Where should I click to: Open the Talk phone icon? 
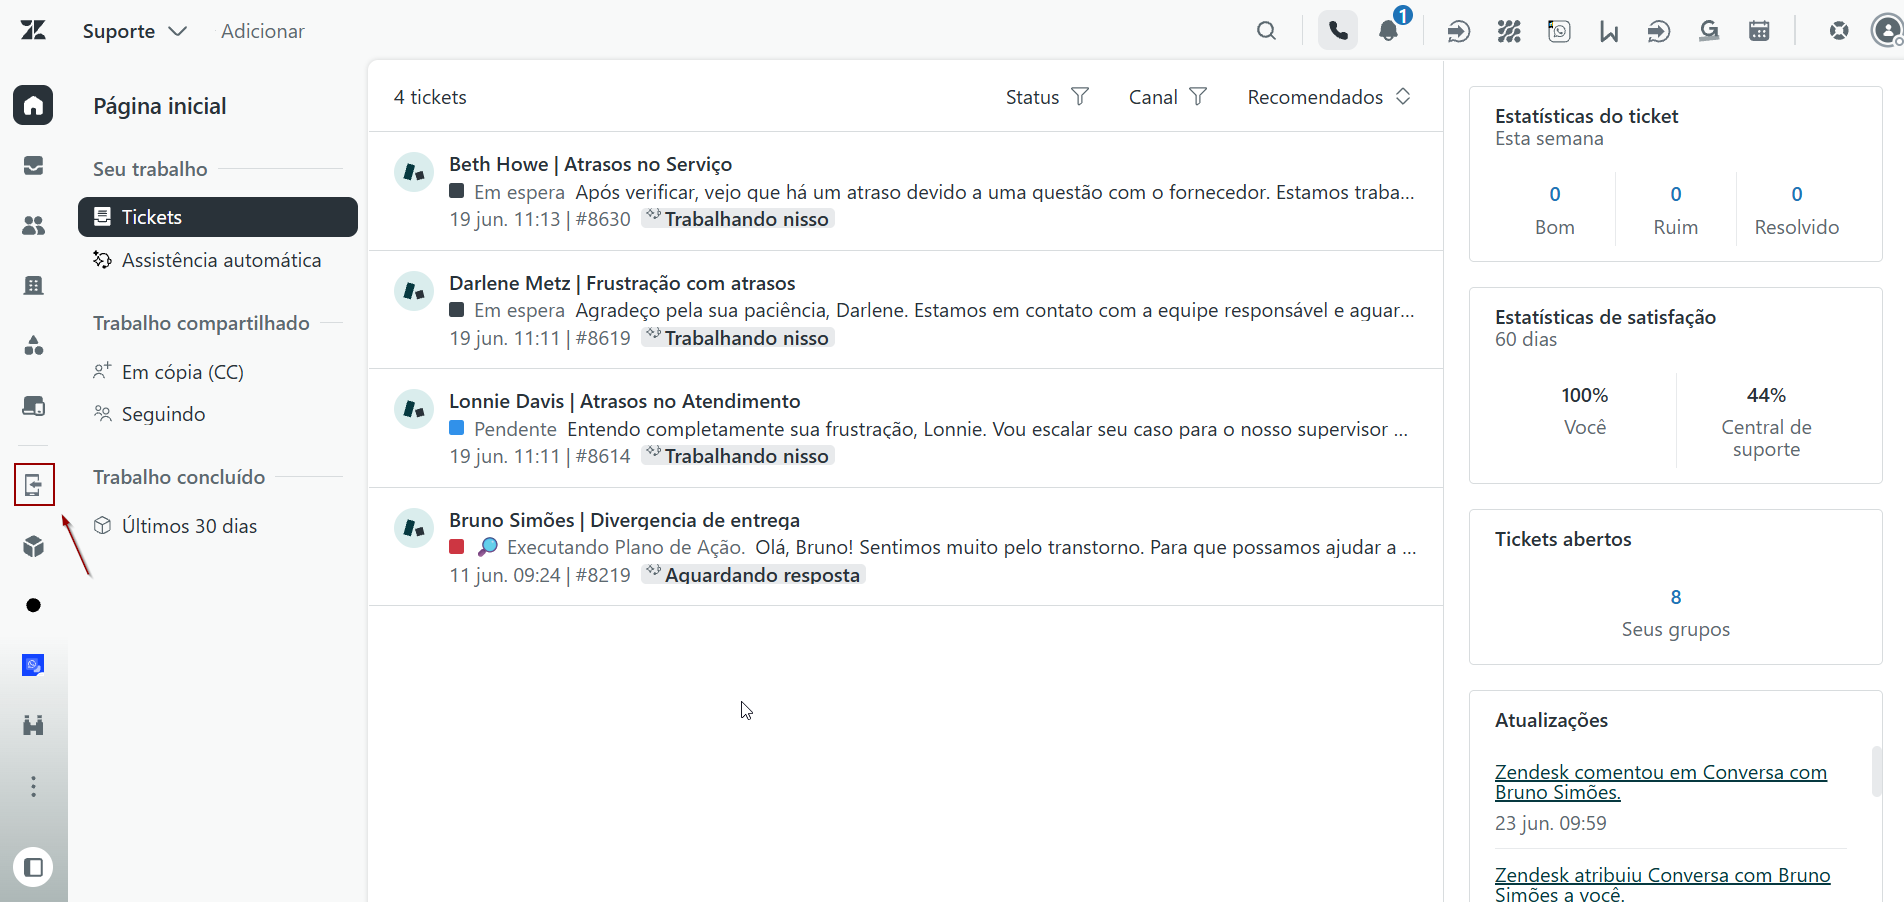click(1338, 31)
